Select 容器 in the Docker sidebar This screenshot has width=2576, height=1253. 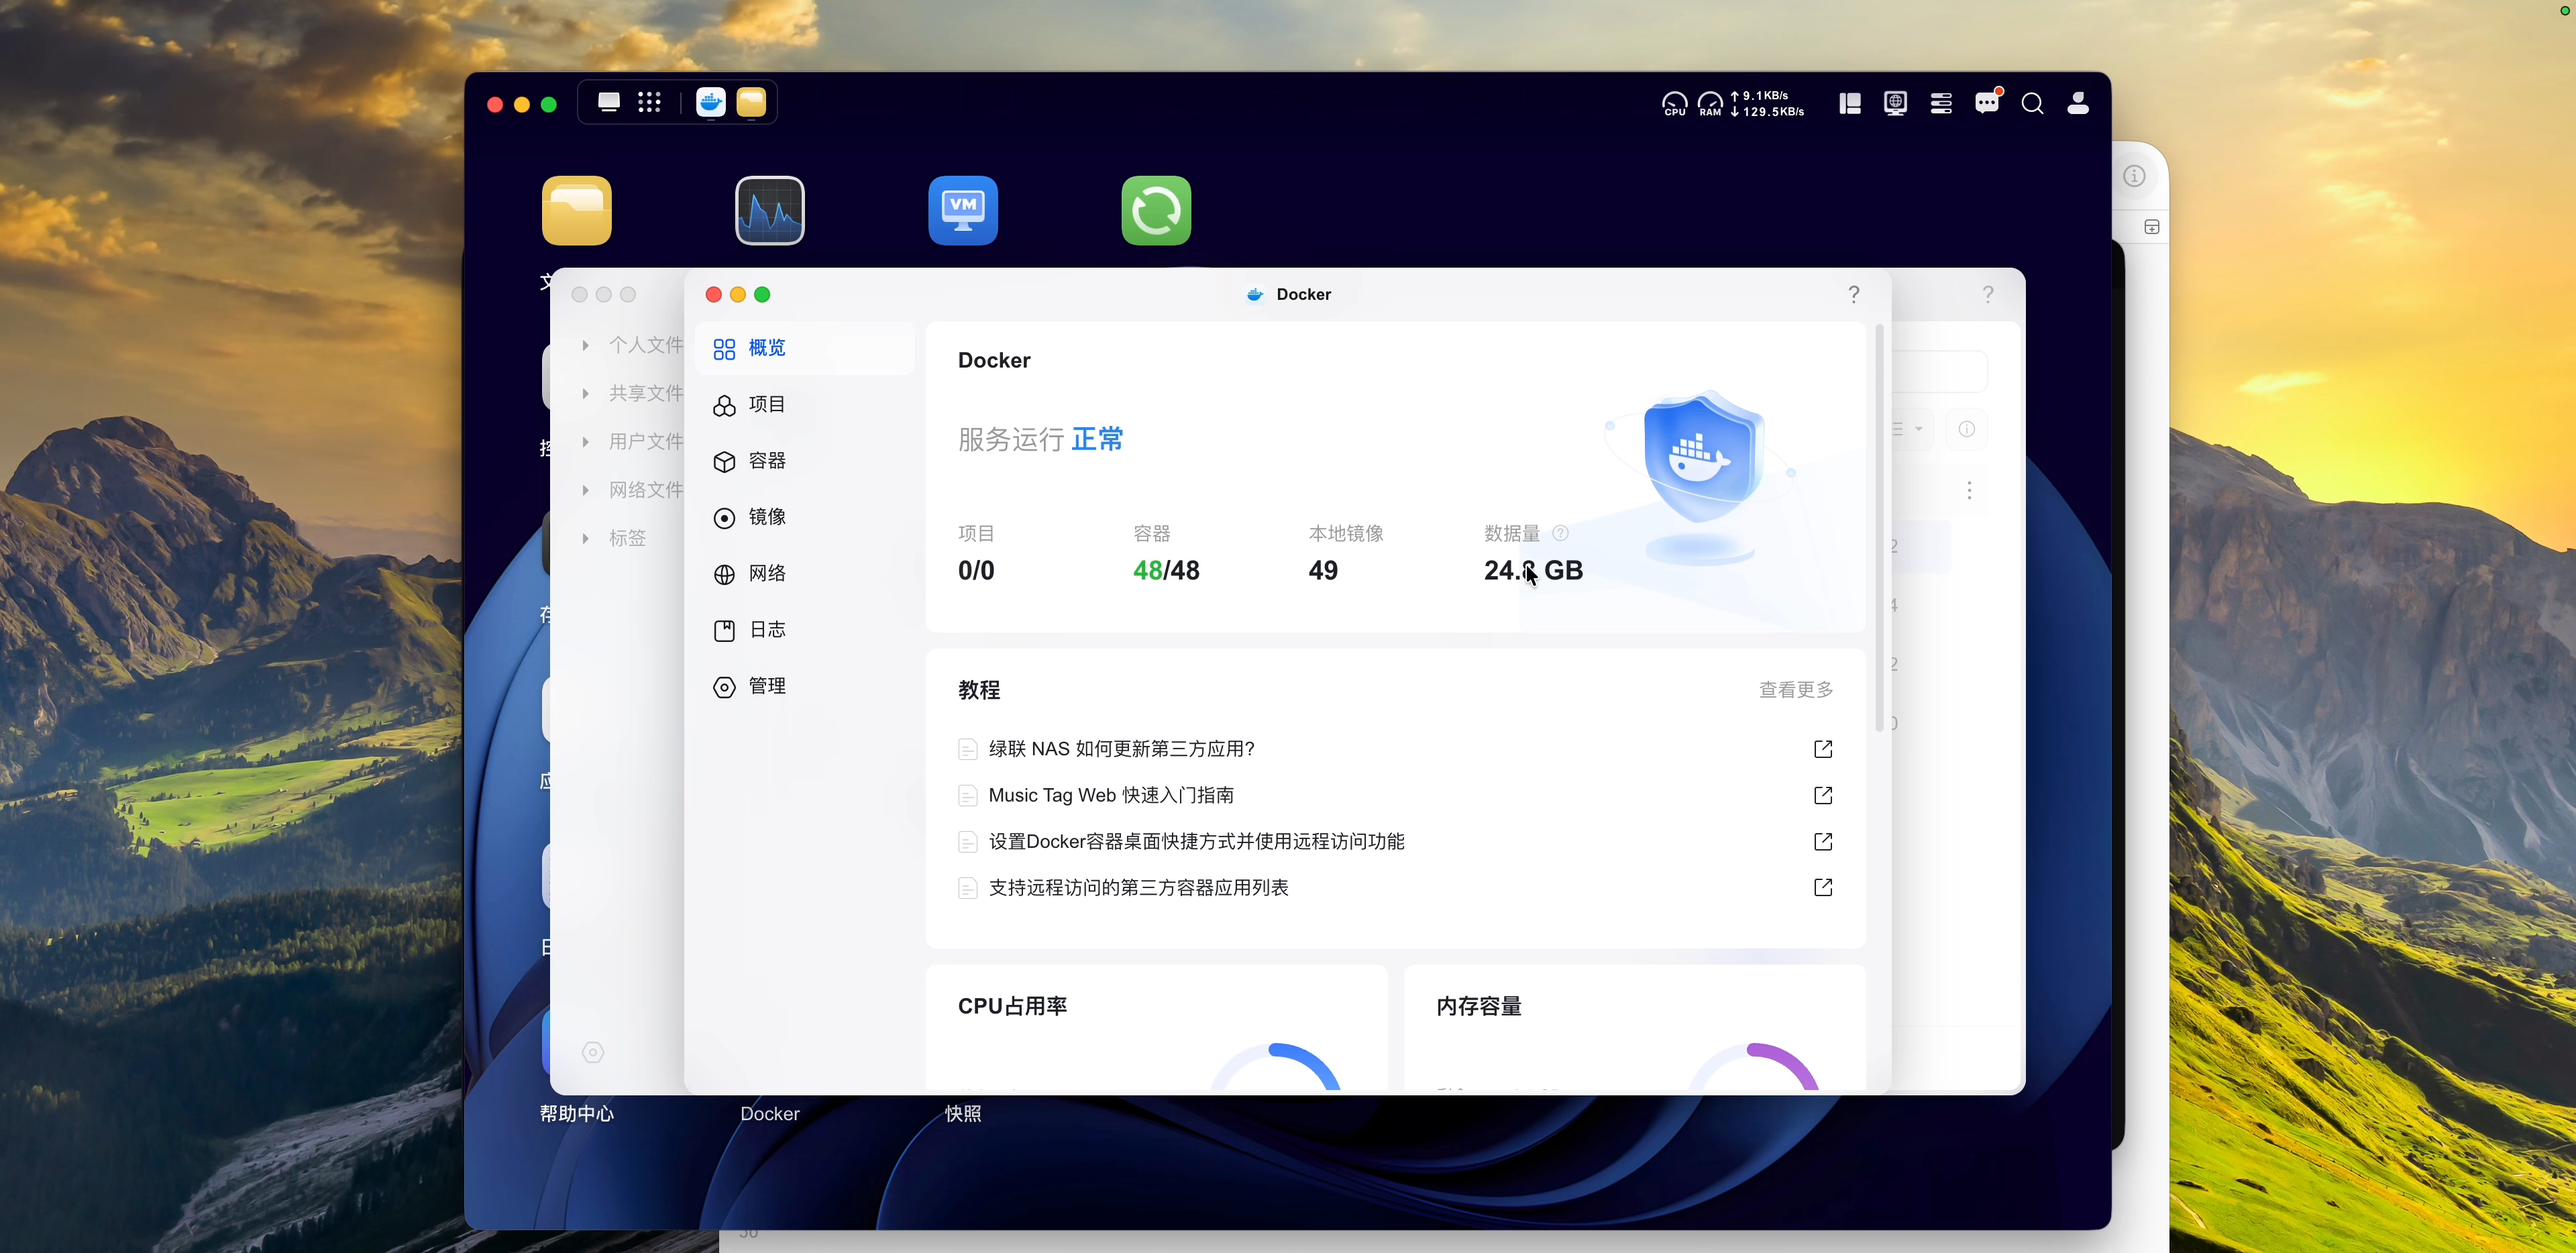coord(805,461)
